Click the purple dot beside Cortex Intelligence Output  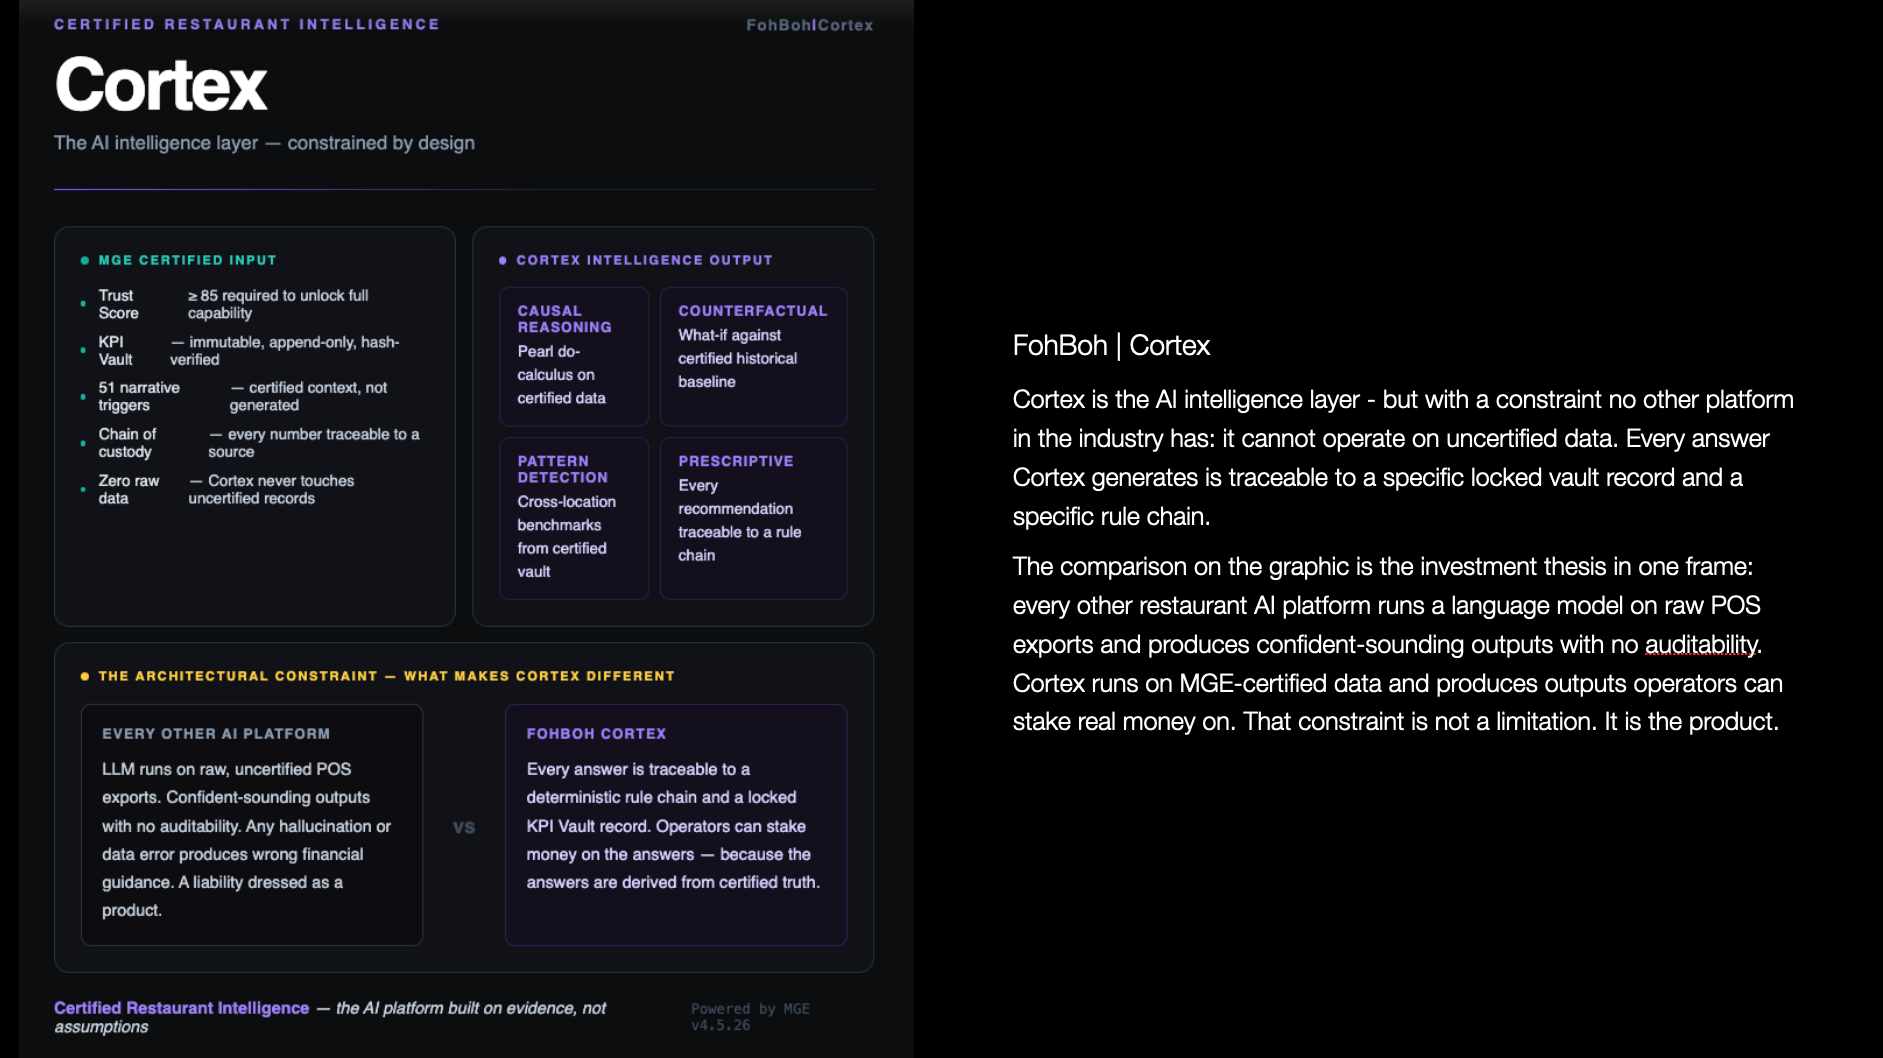click(x=503, y=261)
